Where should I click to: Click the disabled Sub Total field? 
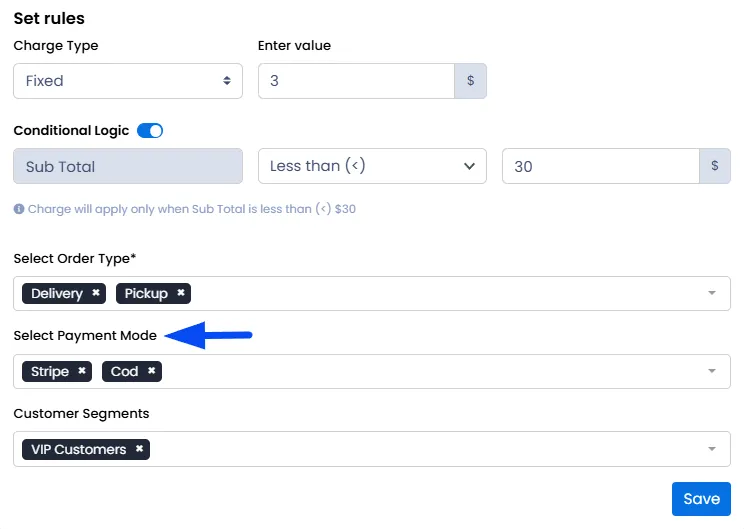click(128, 166)
